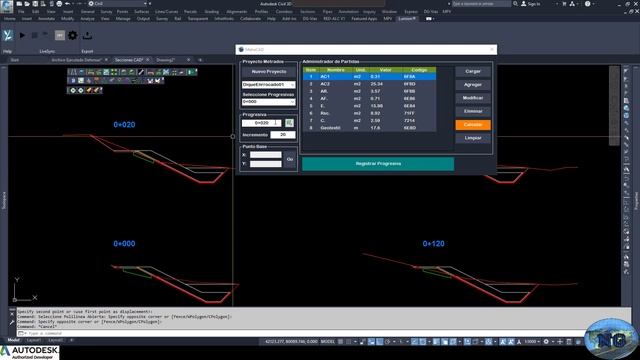Open the Alignments menu
Image resolution: width=640 pixels, height=360 pixels.
tap(237, 12)
